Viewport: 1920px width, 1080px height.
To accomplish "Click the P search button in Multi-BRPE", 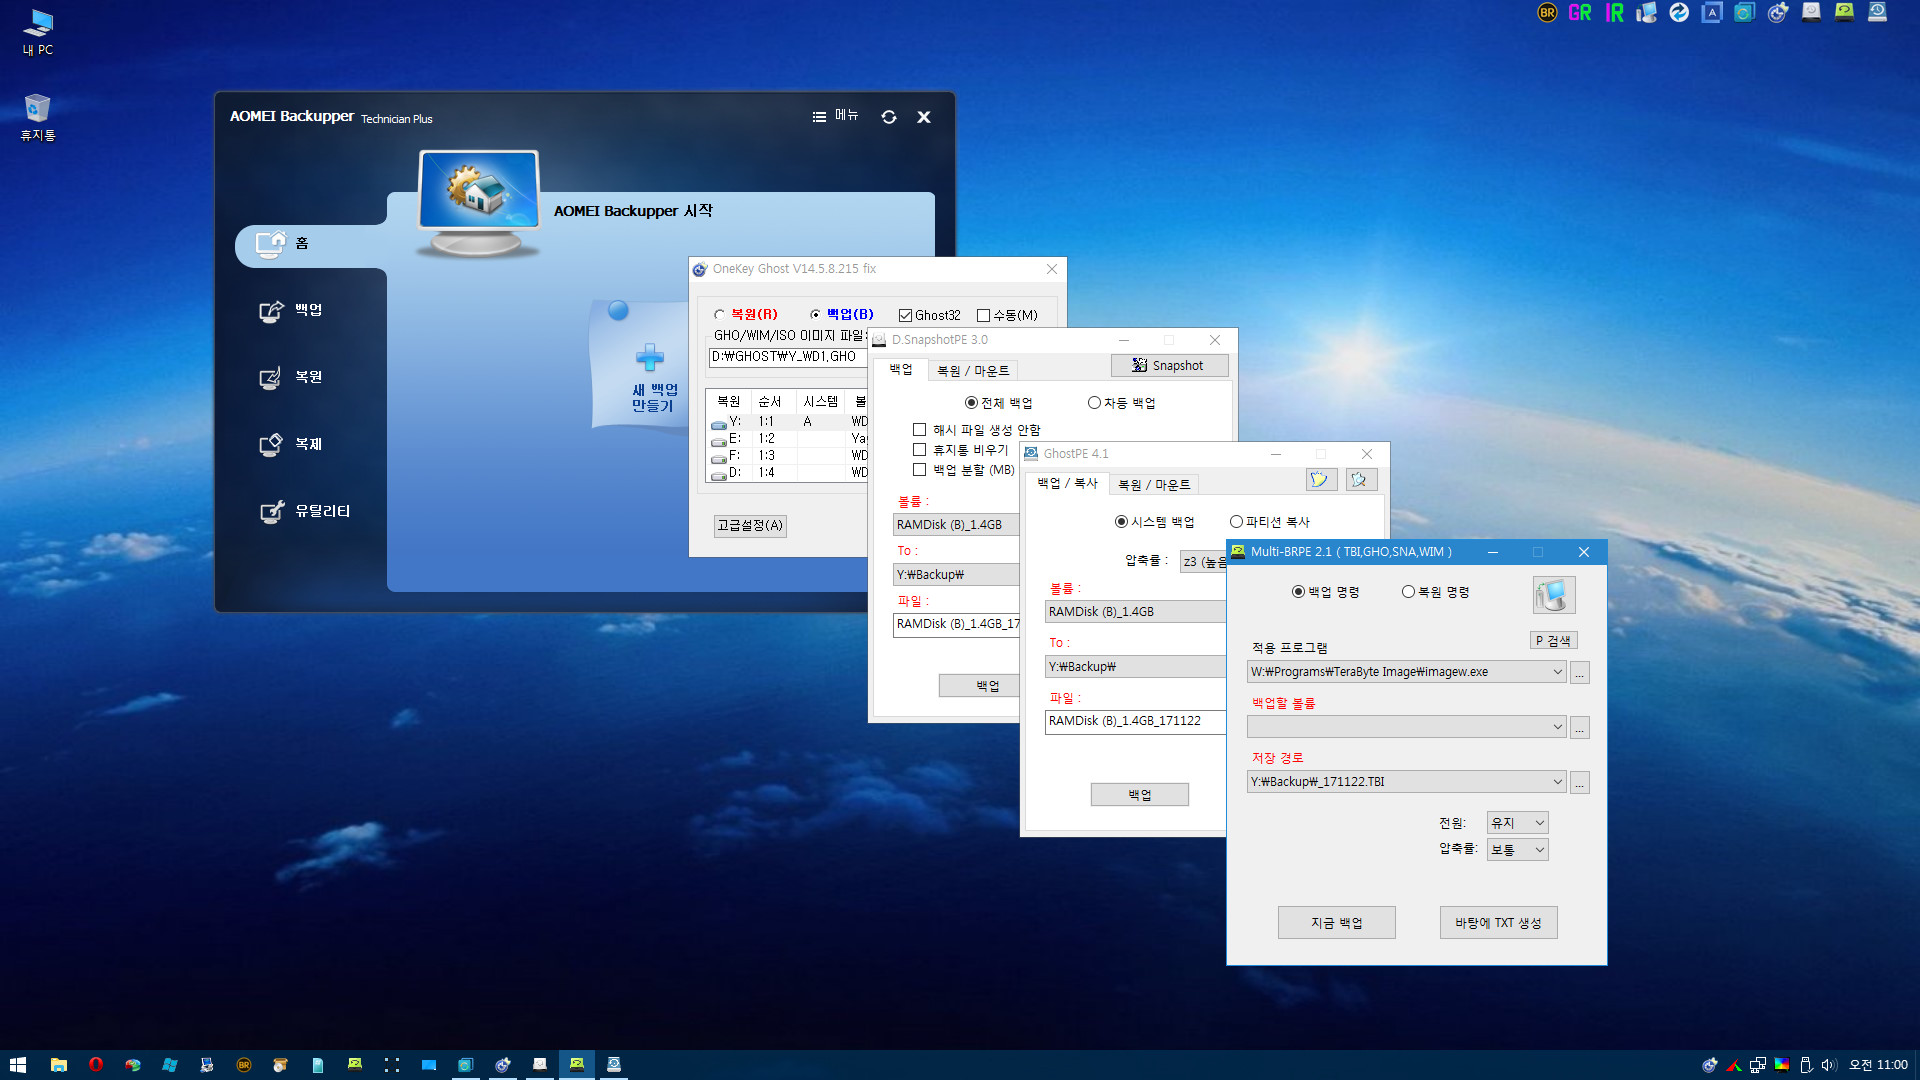I will 1554,641.
